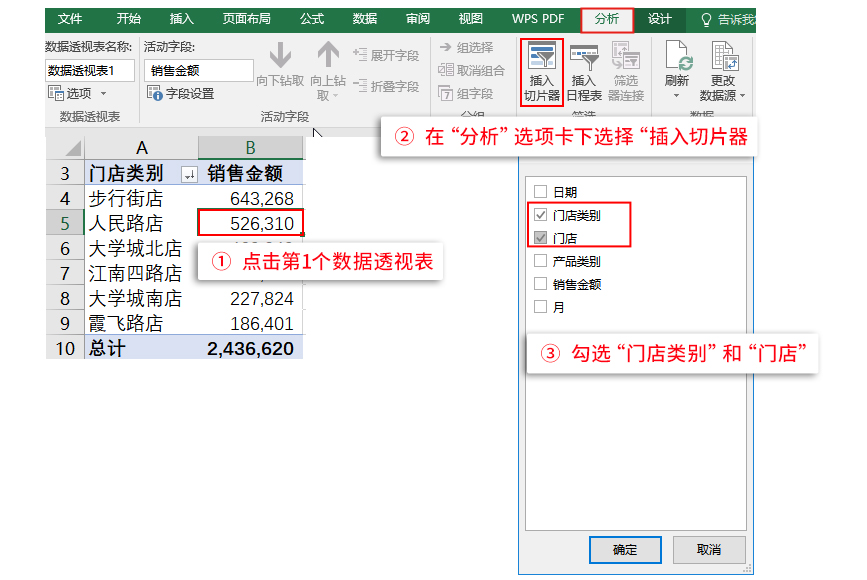This screenshot has height=580, width=867.
Task: Select row 8 header
Action: [65, 298]
